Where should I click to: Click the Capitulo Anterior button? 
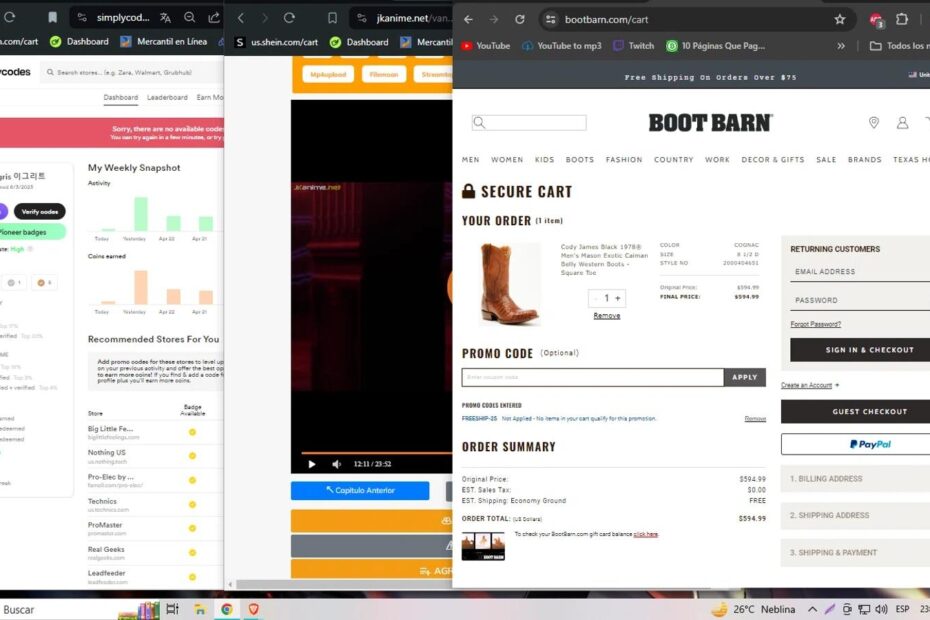[360, 491]
